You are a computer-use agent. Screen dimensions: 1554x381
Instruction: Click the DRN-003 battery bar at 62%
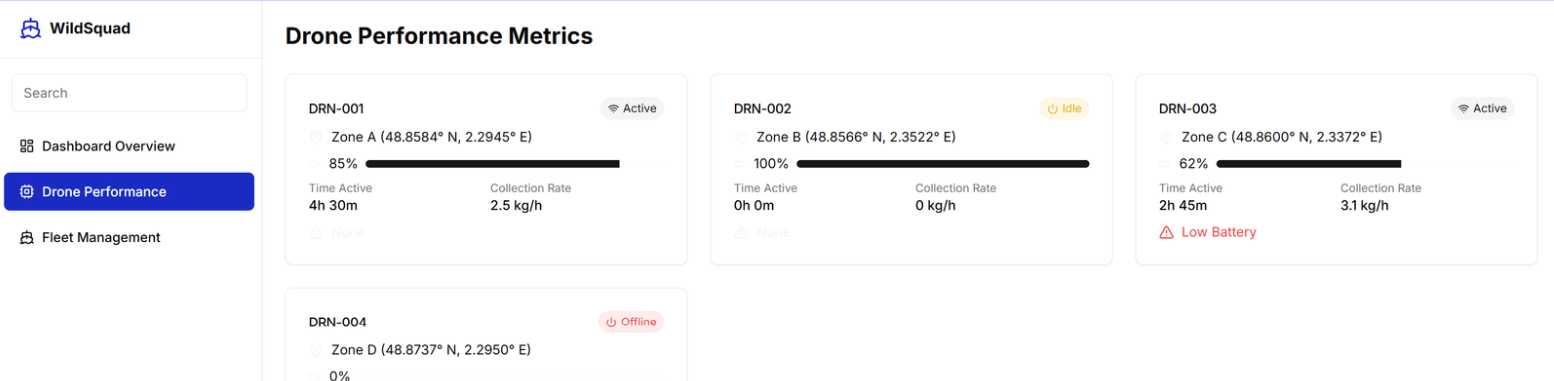pos(1365,164)
